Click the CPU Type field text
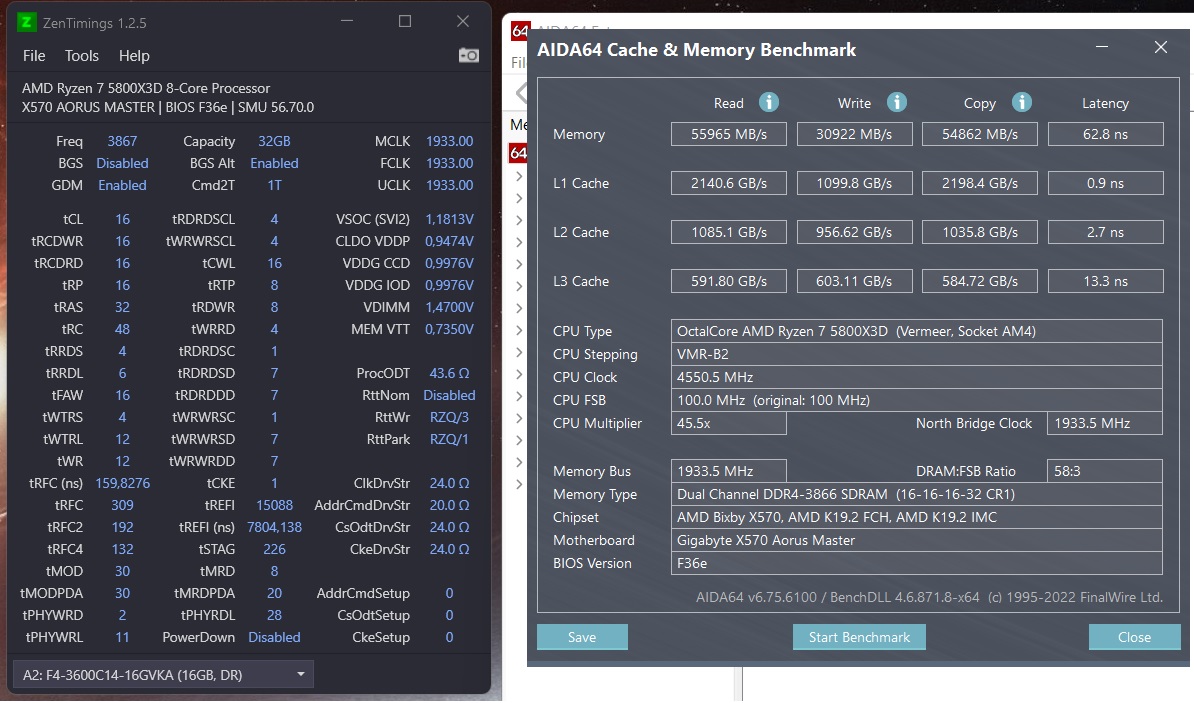 (917, 331)
